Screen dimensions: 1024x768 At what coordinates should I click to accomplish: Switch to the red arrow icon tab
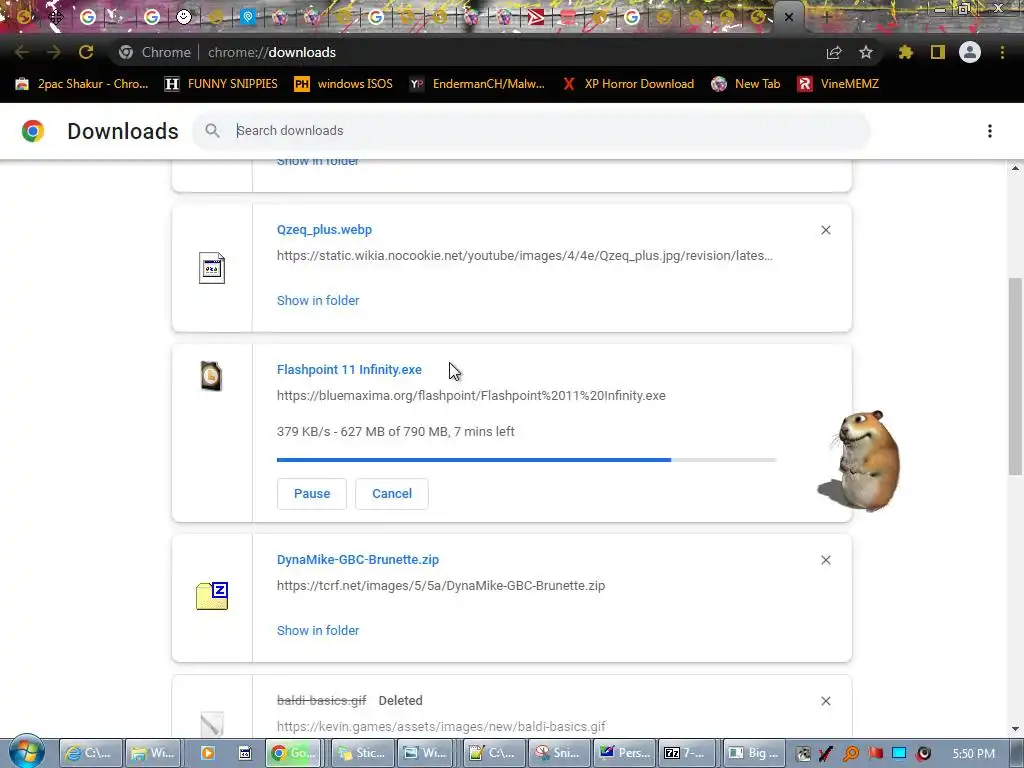click(536, 17)
